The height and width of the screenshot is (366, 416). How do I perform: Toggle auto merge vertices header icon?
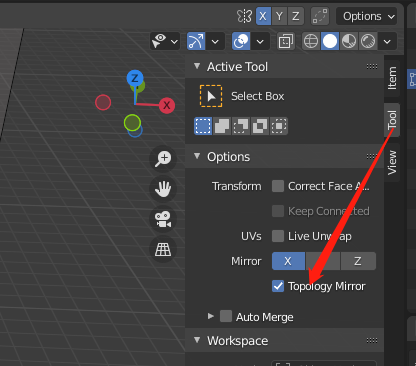click(320, 16)
